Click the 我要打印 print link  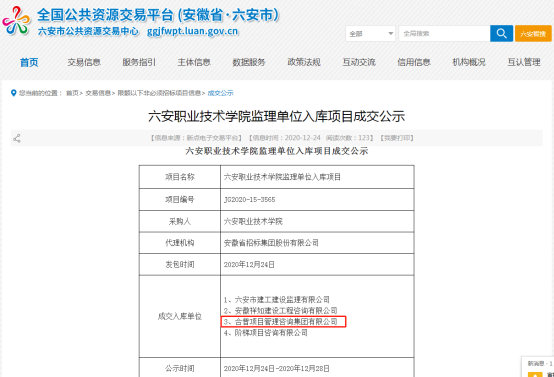pyautogui.click(x=397, y=138)
